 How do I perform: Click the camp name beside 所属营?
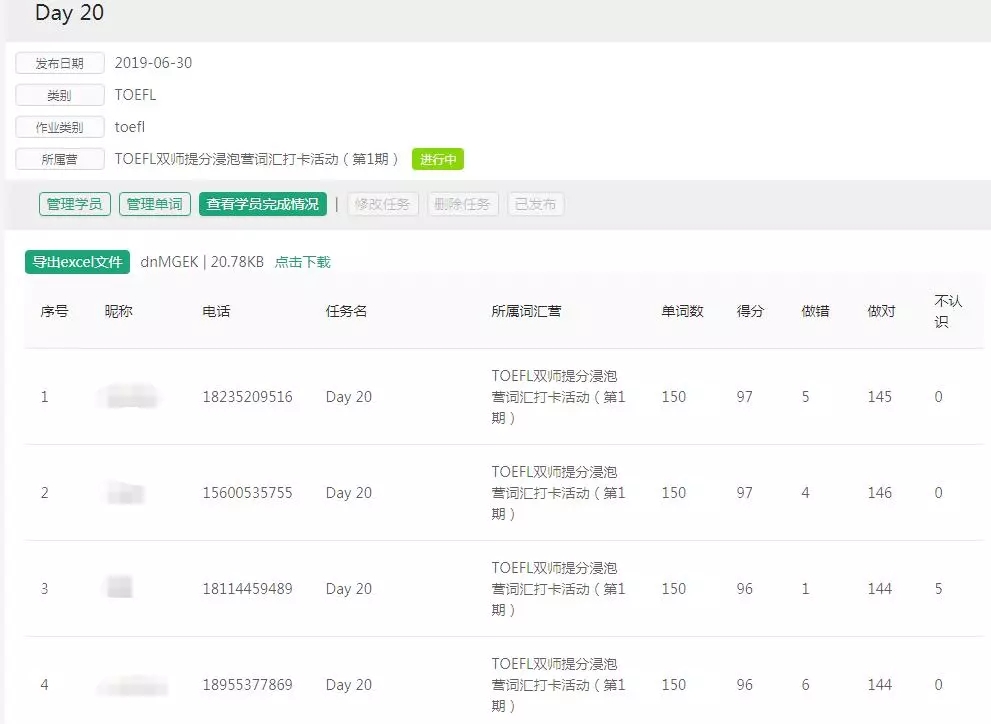pos(257,159)
